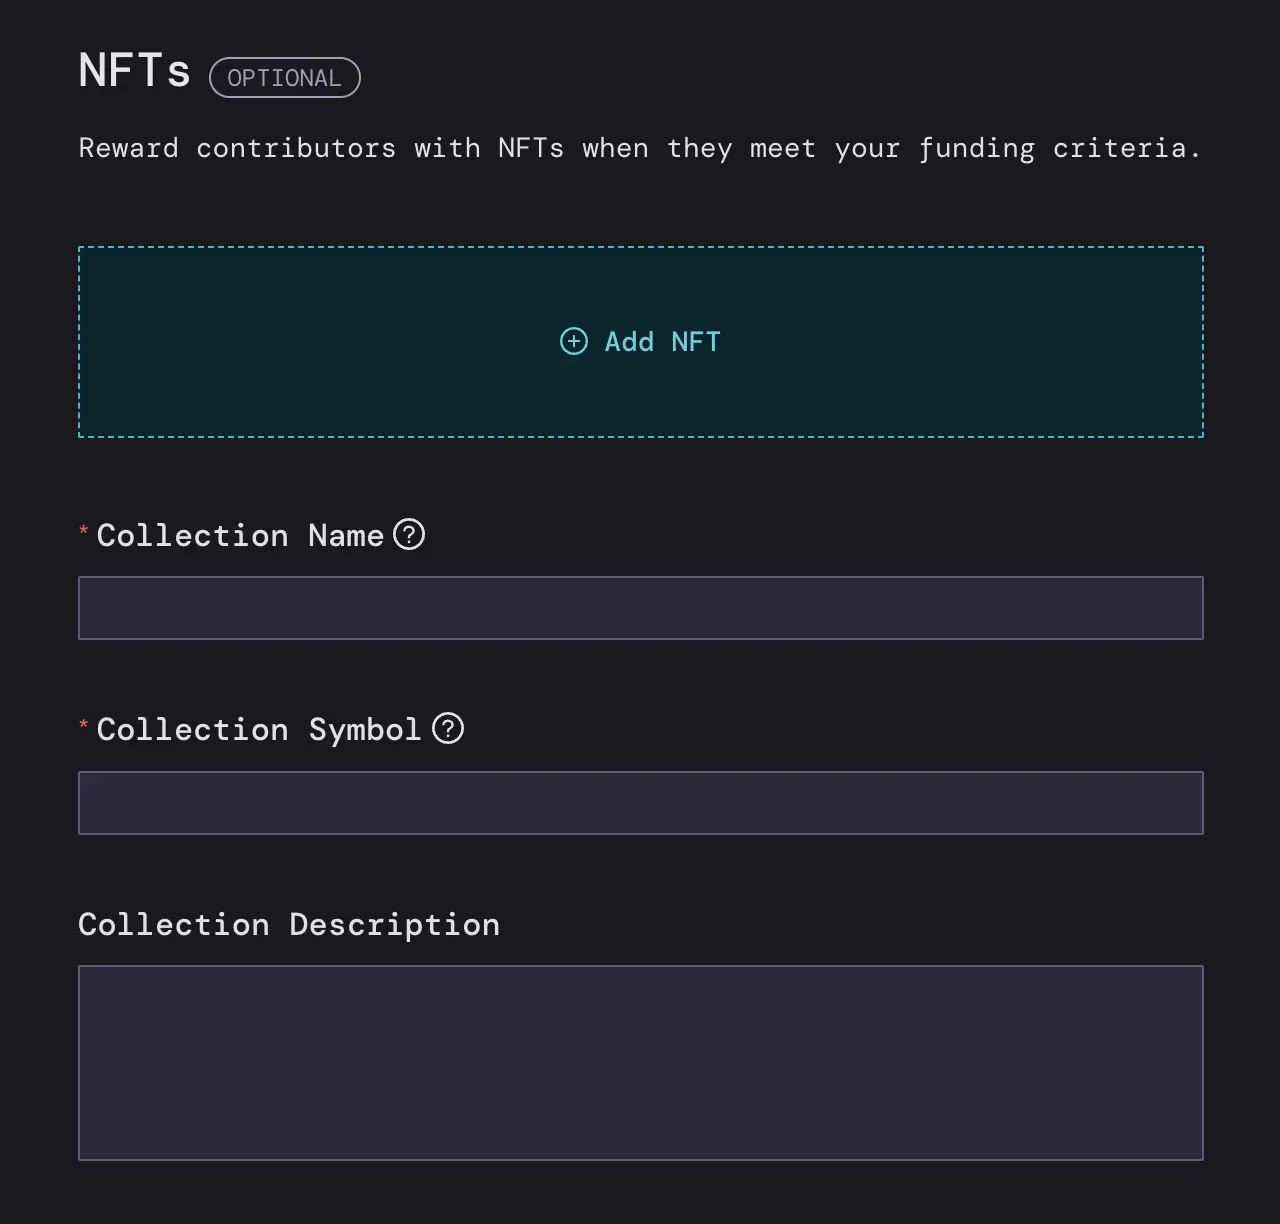Focus the Collection Symbol input field
Viewport: 1280px width, 1224px height.
tap(640, 802)
